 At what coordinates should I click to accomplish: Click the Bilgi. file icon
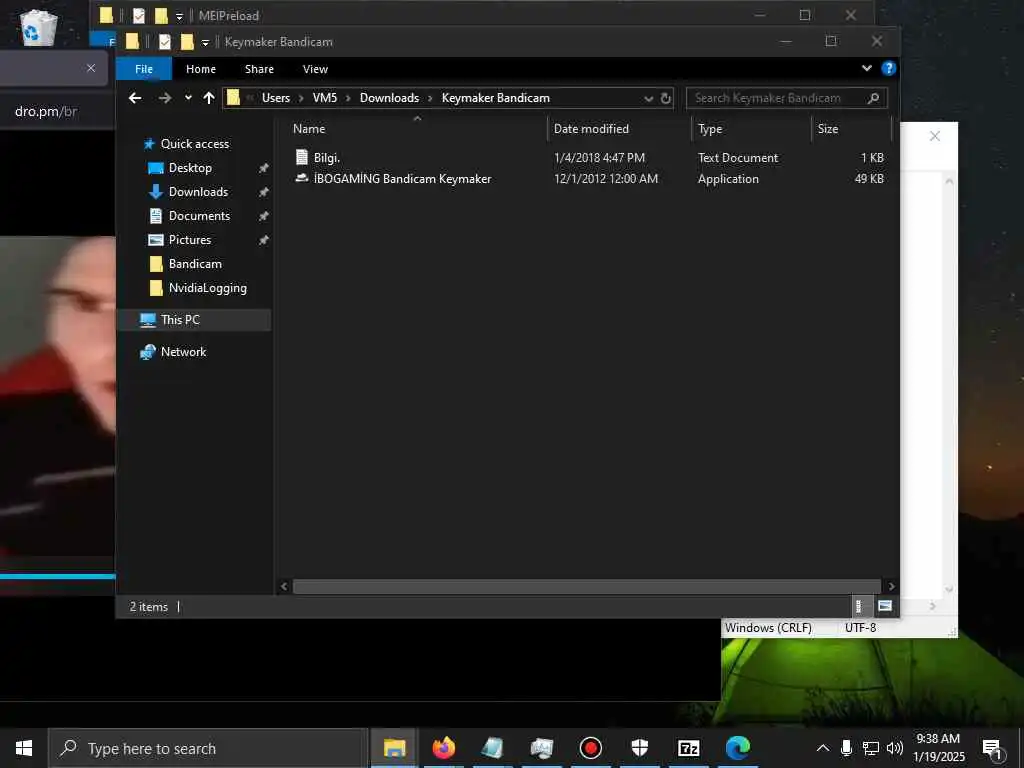point(302,157)
